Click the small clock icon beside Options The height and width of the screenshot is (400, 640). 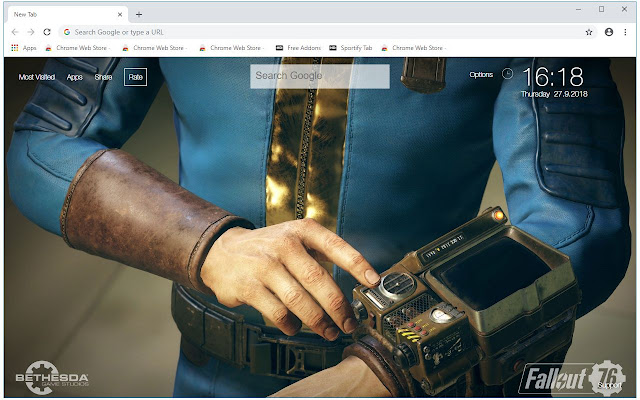tap(507, 74)
